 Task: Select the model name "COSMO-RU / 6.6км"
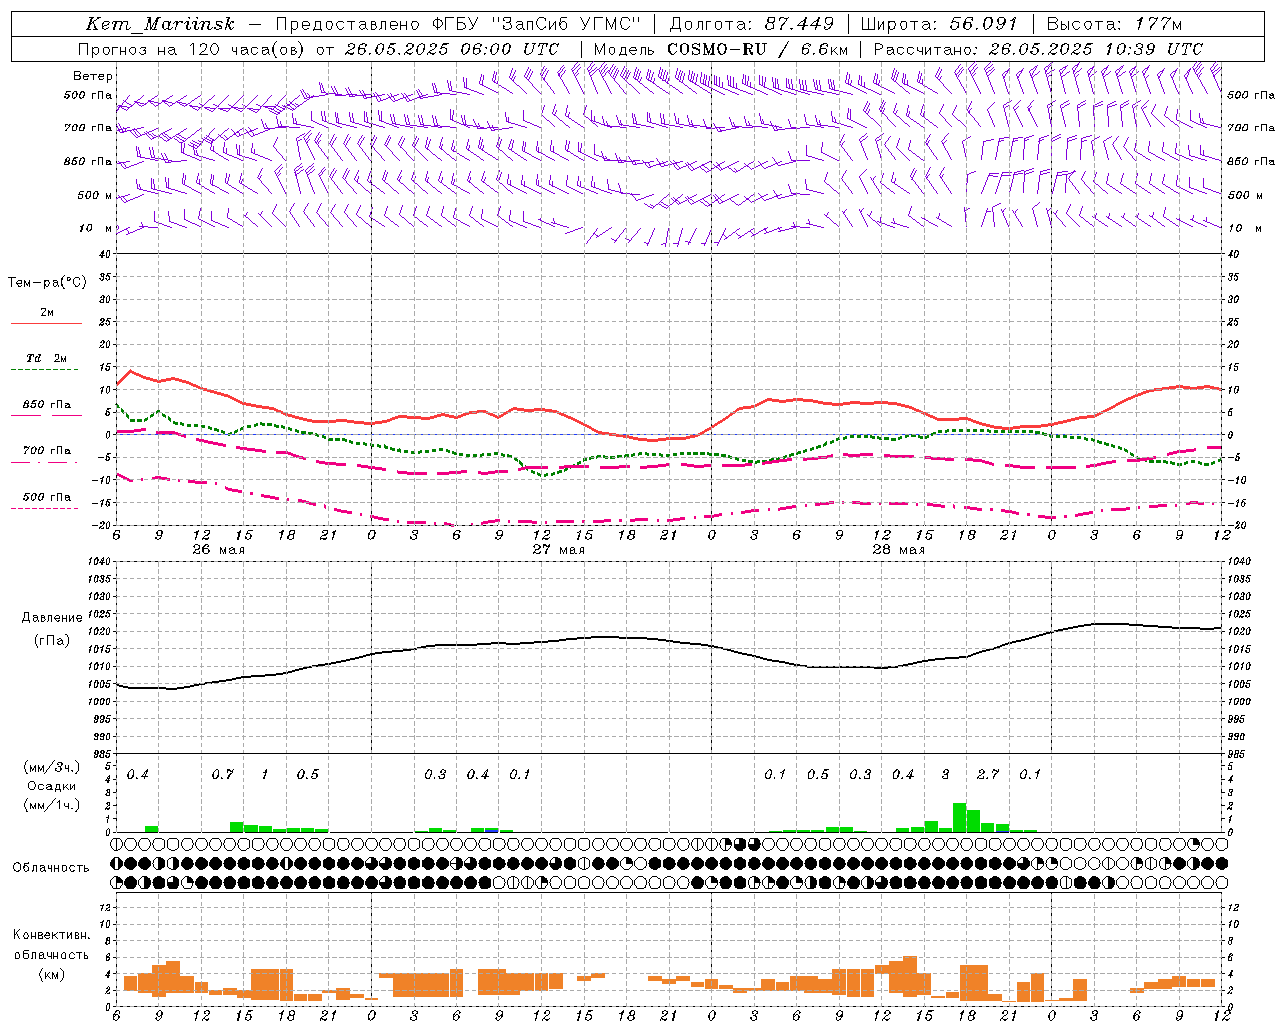click(757, 49)
